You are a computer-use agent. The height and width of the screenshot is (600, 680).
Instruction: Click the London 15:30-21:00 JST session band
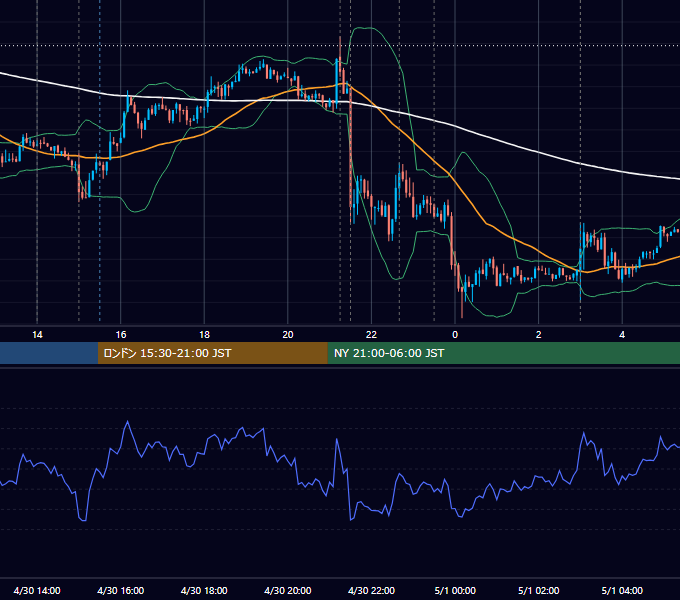[x=212, y=353]
